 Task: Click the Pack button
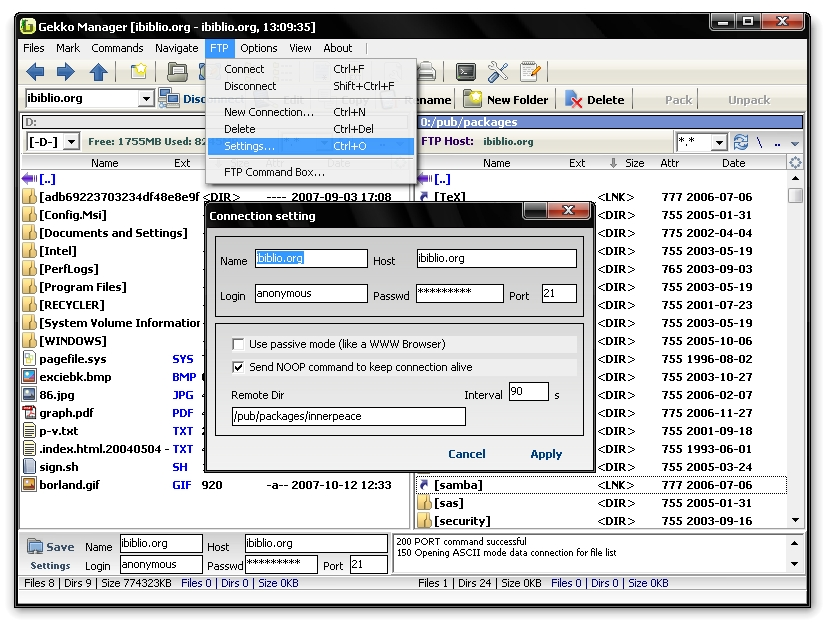pos(678,100)
